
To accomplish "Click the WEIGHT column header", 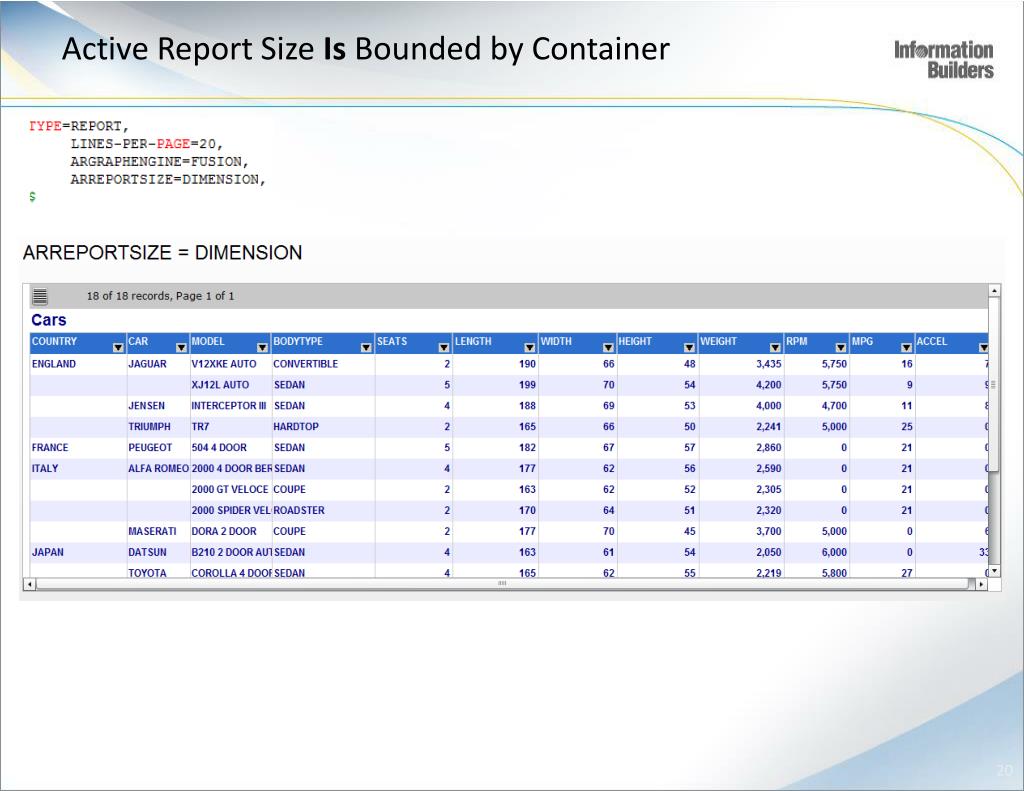I will point(741,342).
